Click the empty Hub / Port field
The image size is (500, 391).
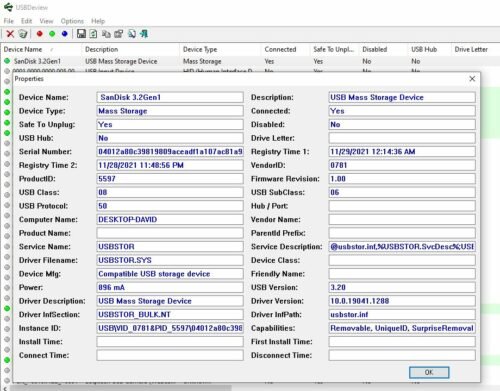(402, 206)
